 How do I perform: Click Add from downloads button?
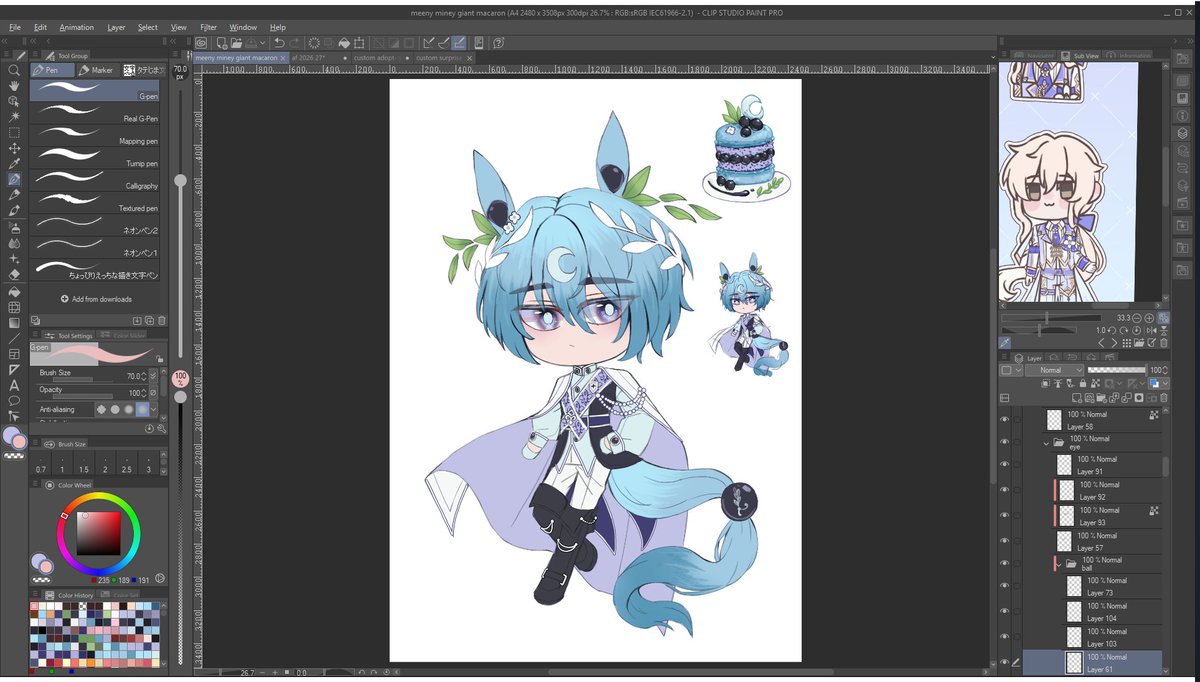point(96,299)
